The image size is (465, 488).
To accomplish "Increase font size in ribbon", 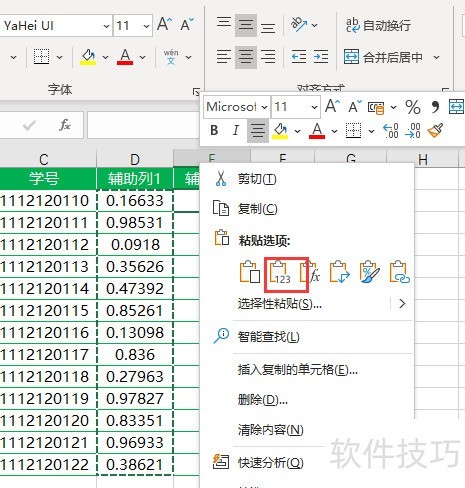I will click(165, 24).
